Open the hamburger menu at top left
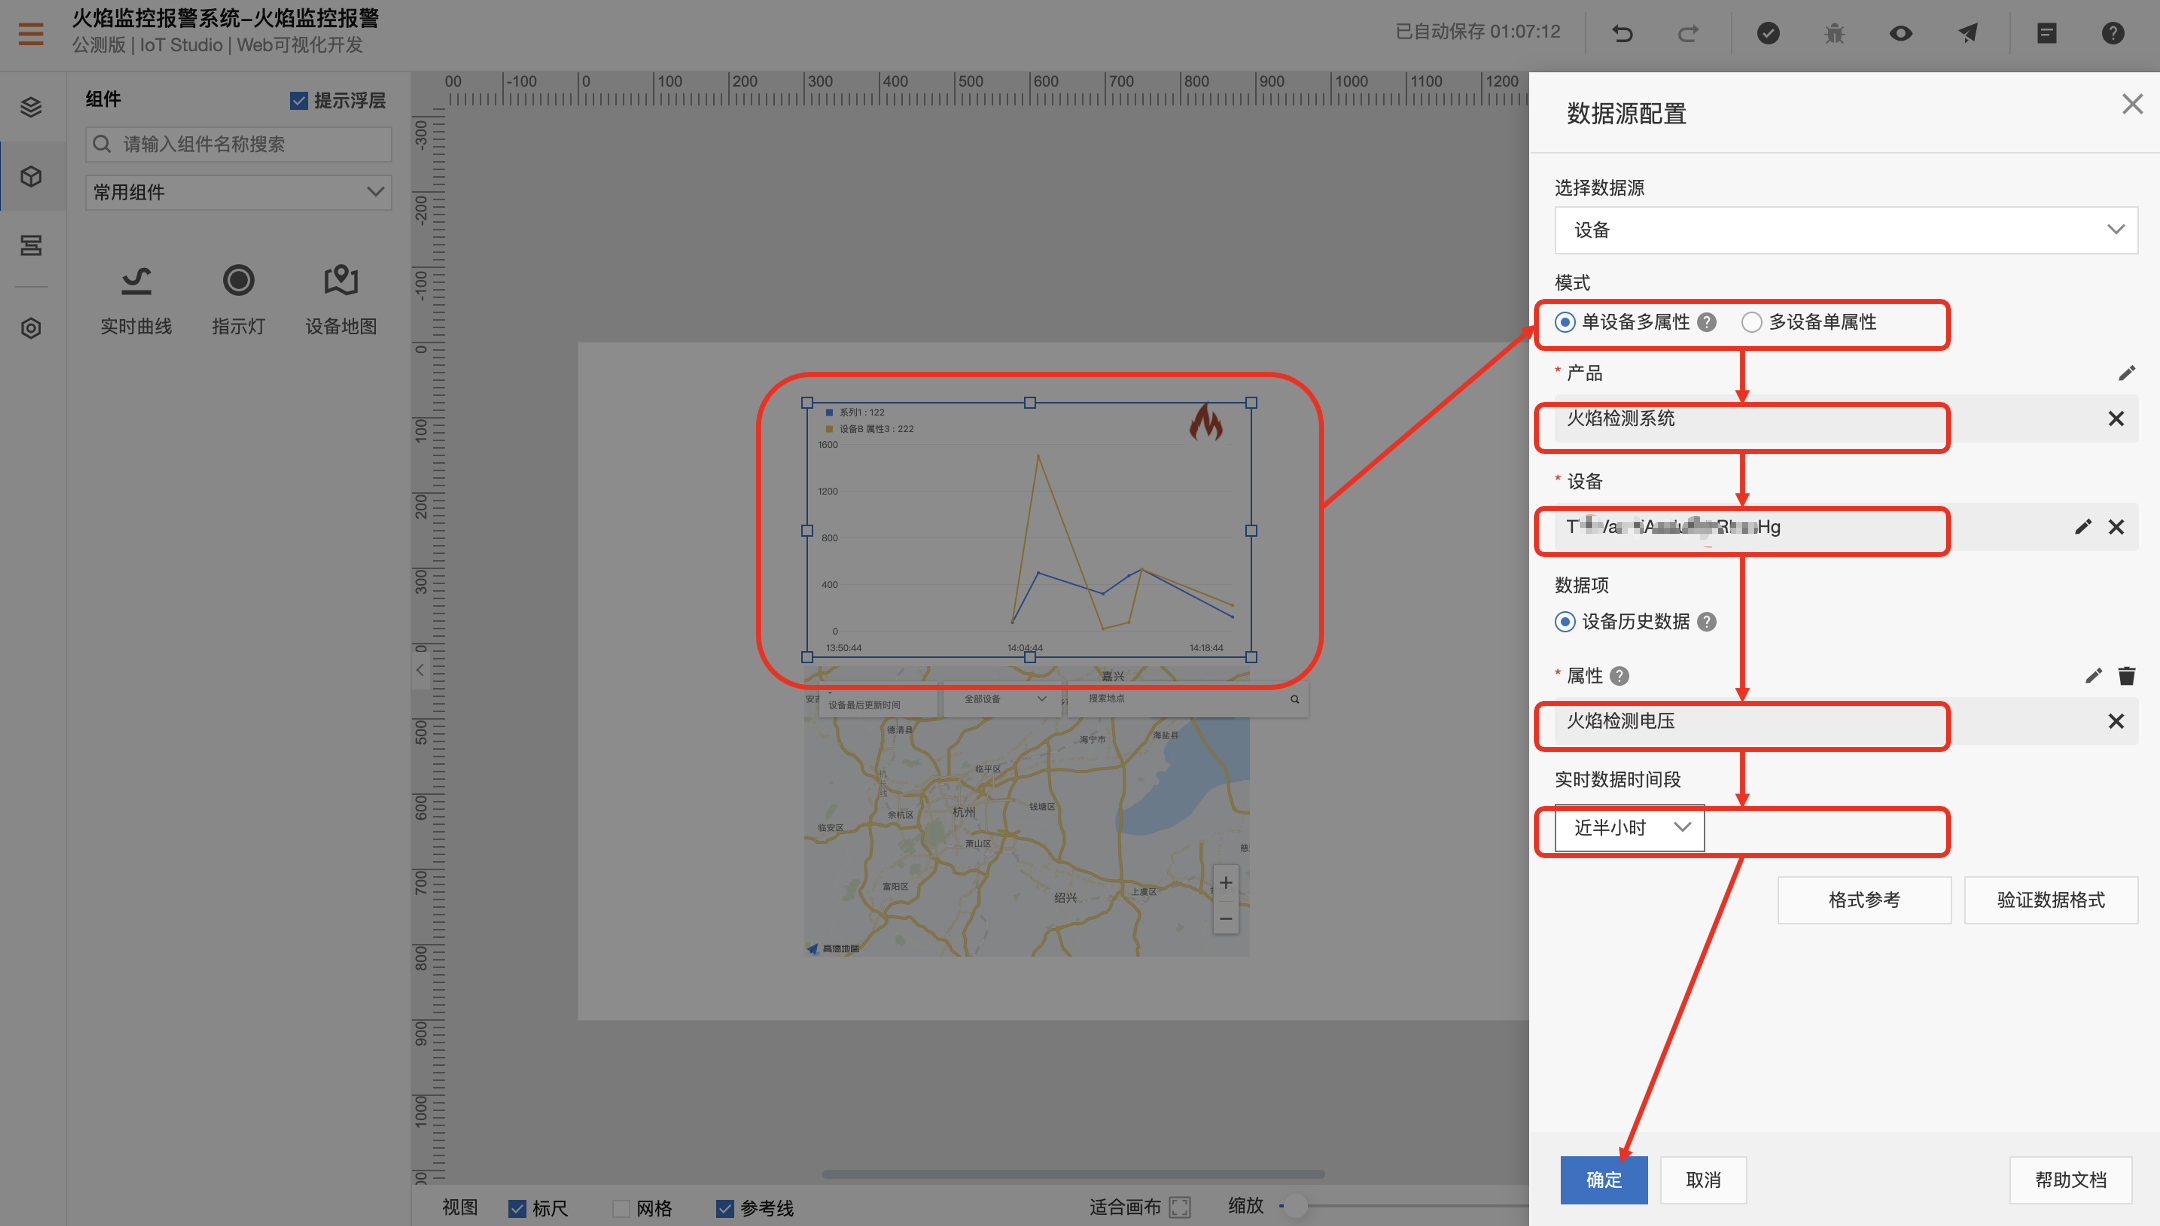Screen dimensions: 2160x1226 [31, 34]
